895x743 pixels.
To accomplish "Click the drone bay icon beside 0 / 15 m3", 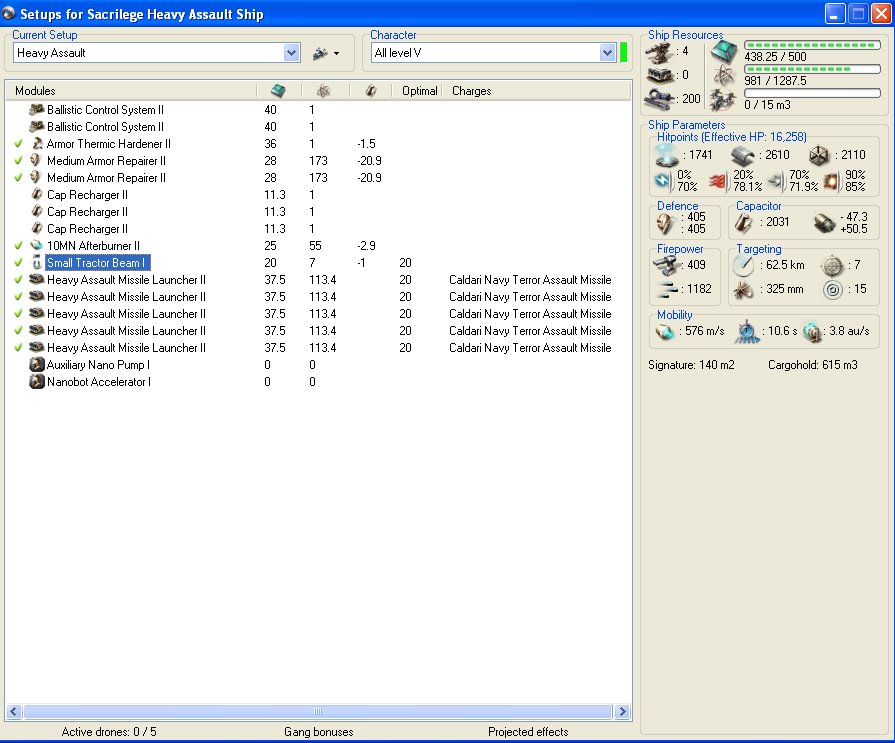I will pyautogui.click(x=724, y=99).
